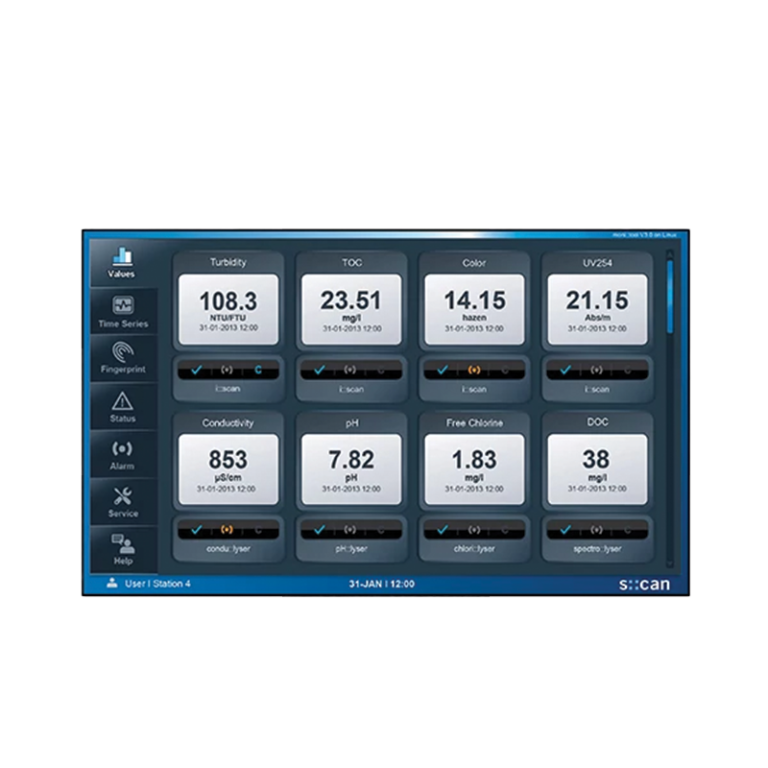Image resolution: width=768 pixels, height=768 pixels.
Task: Open the Help section
Action: [122, 549]
